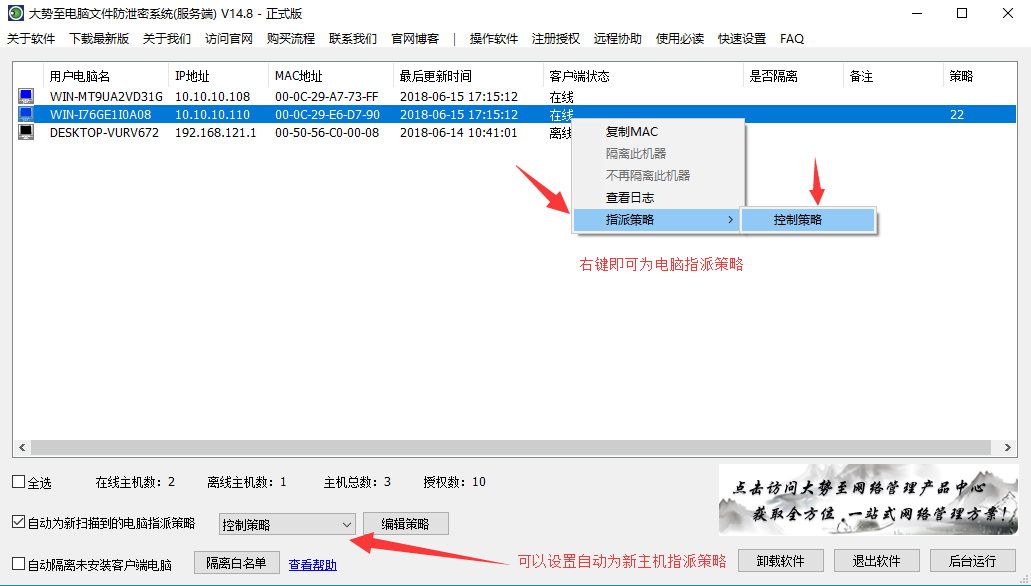This screenshot has height=586, width=1031.
Task: Click the horizontal scrollbar's right arrow
Action: [x=1008, y=449]
